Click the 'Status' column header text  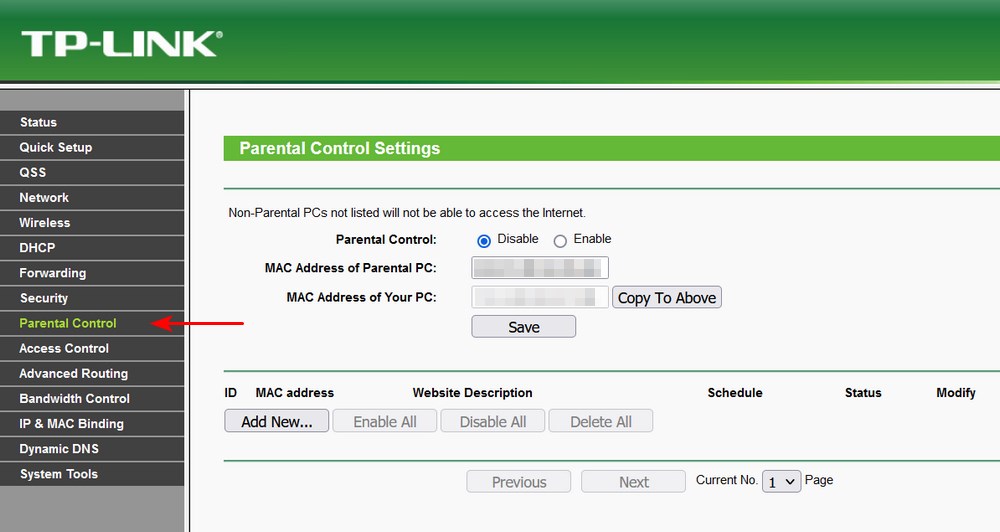click(863, 393)
